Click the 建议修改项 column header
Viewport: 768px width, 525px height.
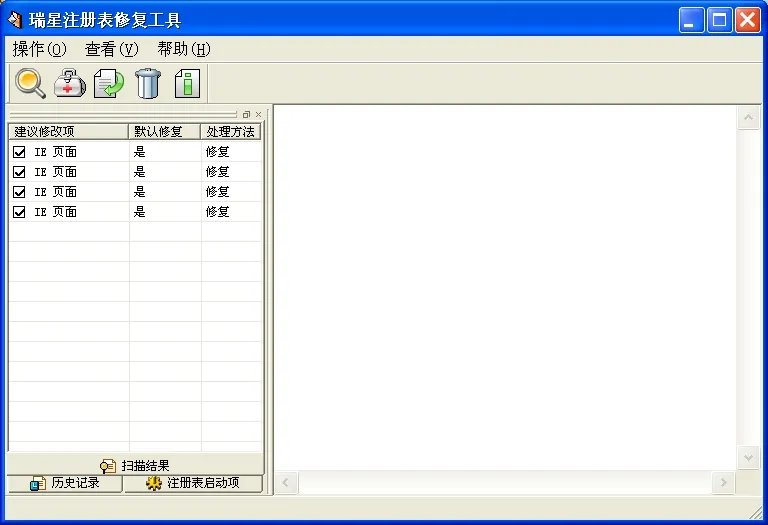coord(69,132)
